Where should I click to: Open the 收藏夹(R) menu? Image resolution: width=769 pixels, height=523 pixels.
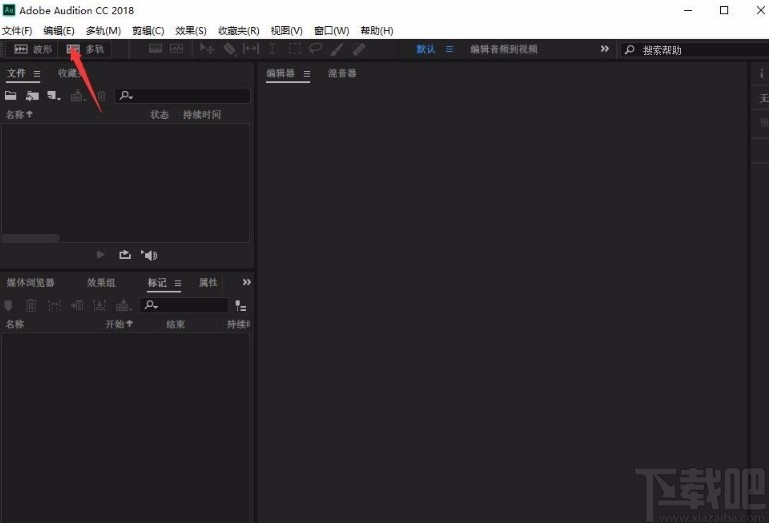click(x=239, y=31)
